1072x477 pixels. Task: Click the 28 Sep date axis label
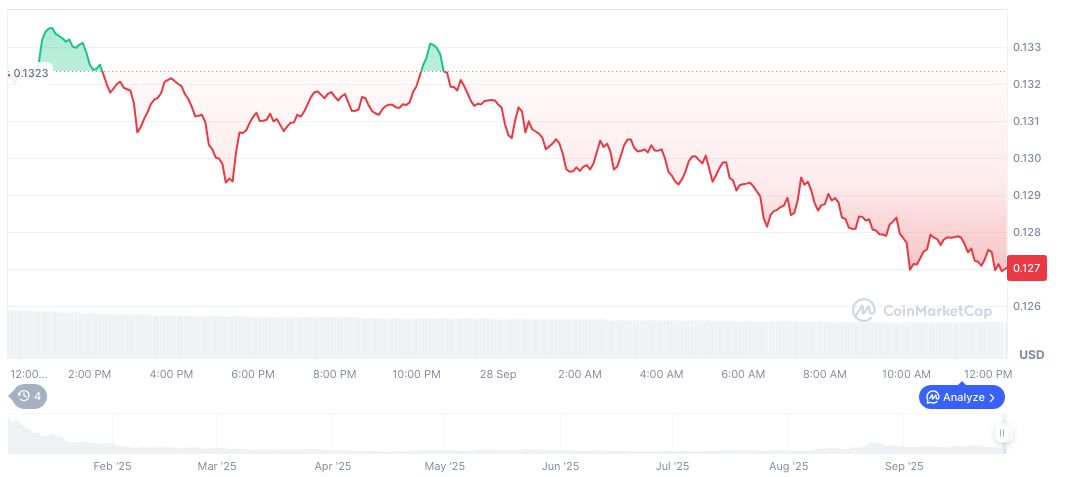[x=498, y=374]
